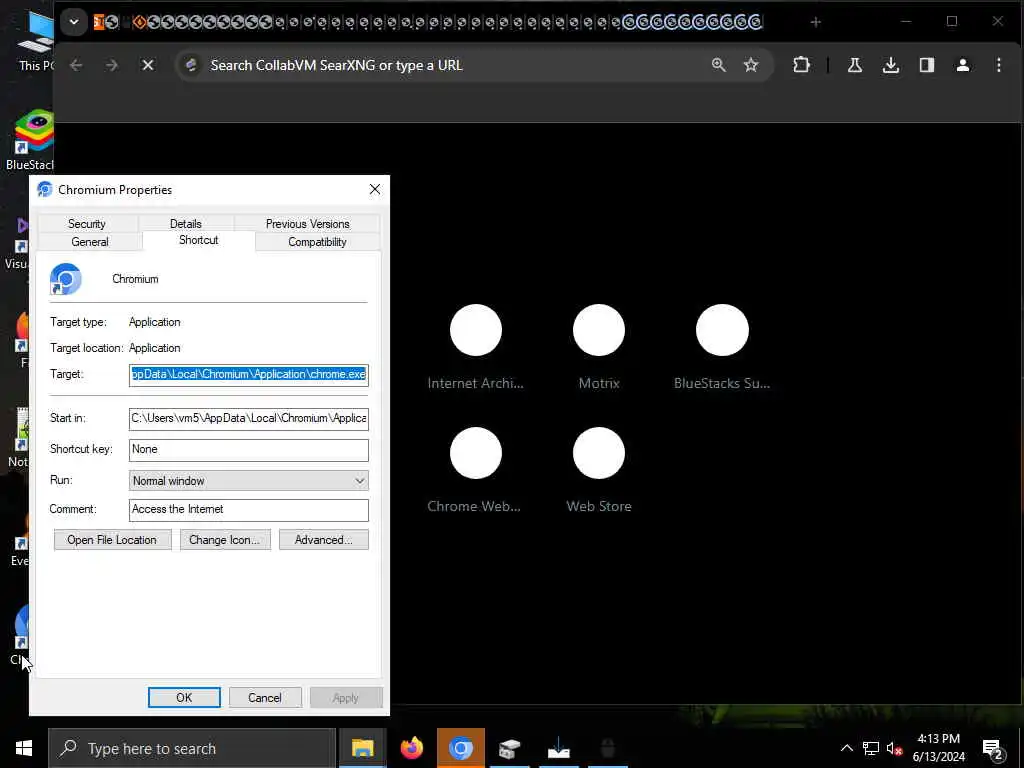The image size is (1024, 768).
Task: Select the BlueStacks desktop icon
Action: click(33, 140)
